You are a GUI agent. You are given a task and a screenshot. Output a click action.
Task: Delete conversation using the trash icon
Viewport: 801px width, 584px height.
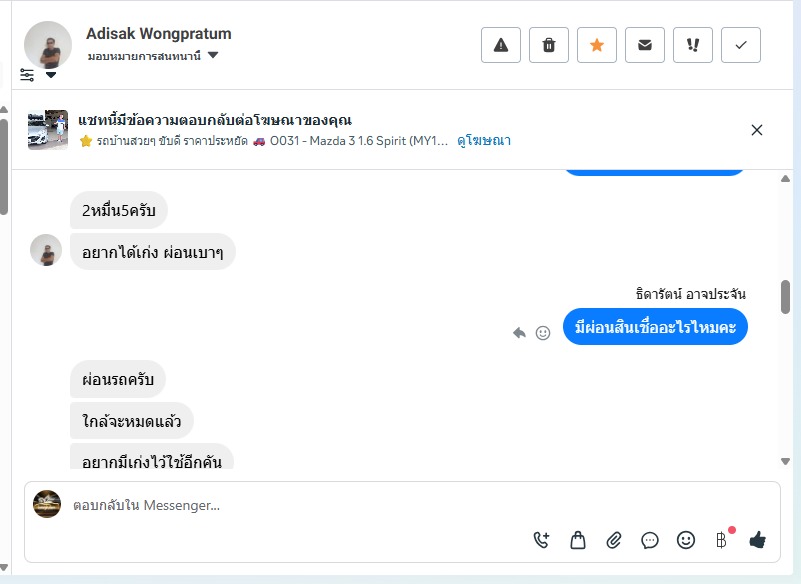(x=549, y=45)
